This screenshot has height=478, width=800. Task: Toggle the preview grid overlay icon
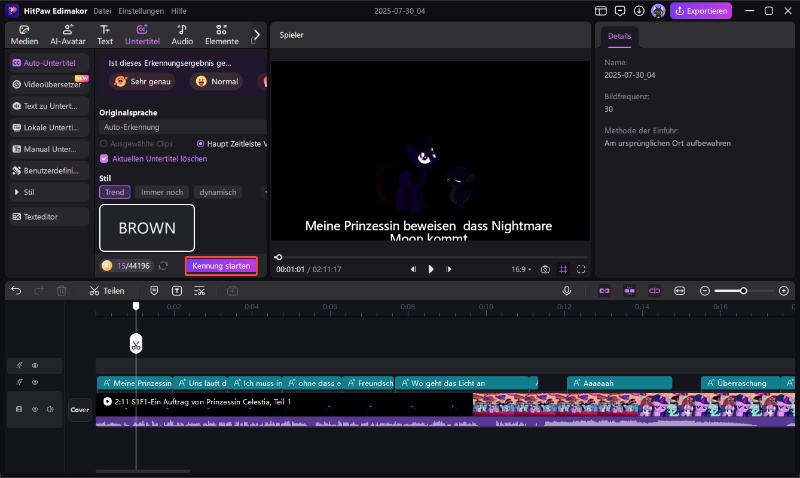pyautogui.click(x=563, y=269)
